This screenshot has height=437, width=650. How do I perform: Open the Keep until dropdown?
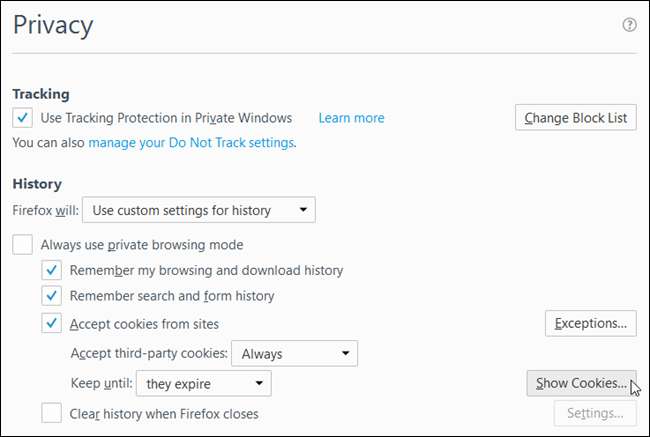(204, 383)
